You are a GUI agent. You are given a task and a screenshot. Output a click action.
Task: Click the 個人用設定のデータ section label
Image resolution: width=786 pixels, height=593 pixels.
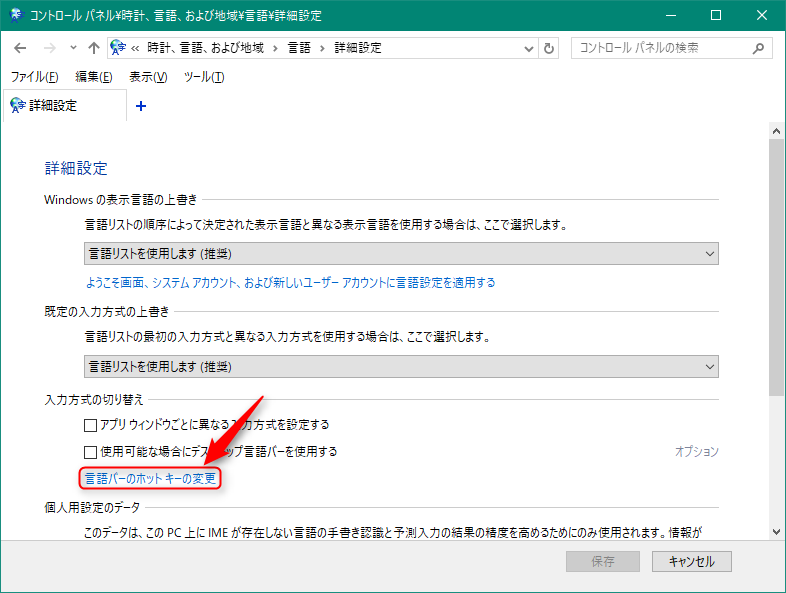coord(92,507)
